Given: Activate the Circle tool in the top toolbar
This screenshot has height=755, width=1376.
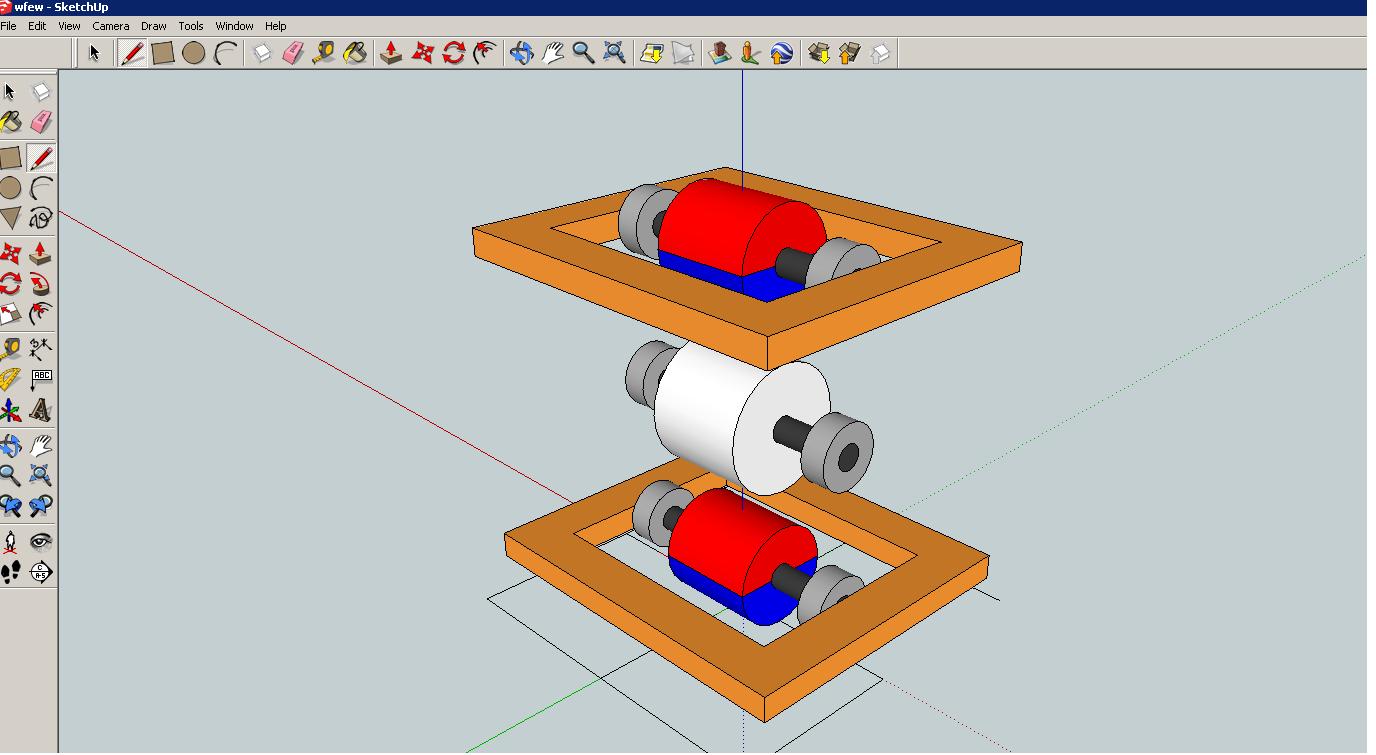Looking at the screenshot, I should click(194, 53).
